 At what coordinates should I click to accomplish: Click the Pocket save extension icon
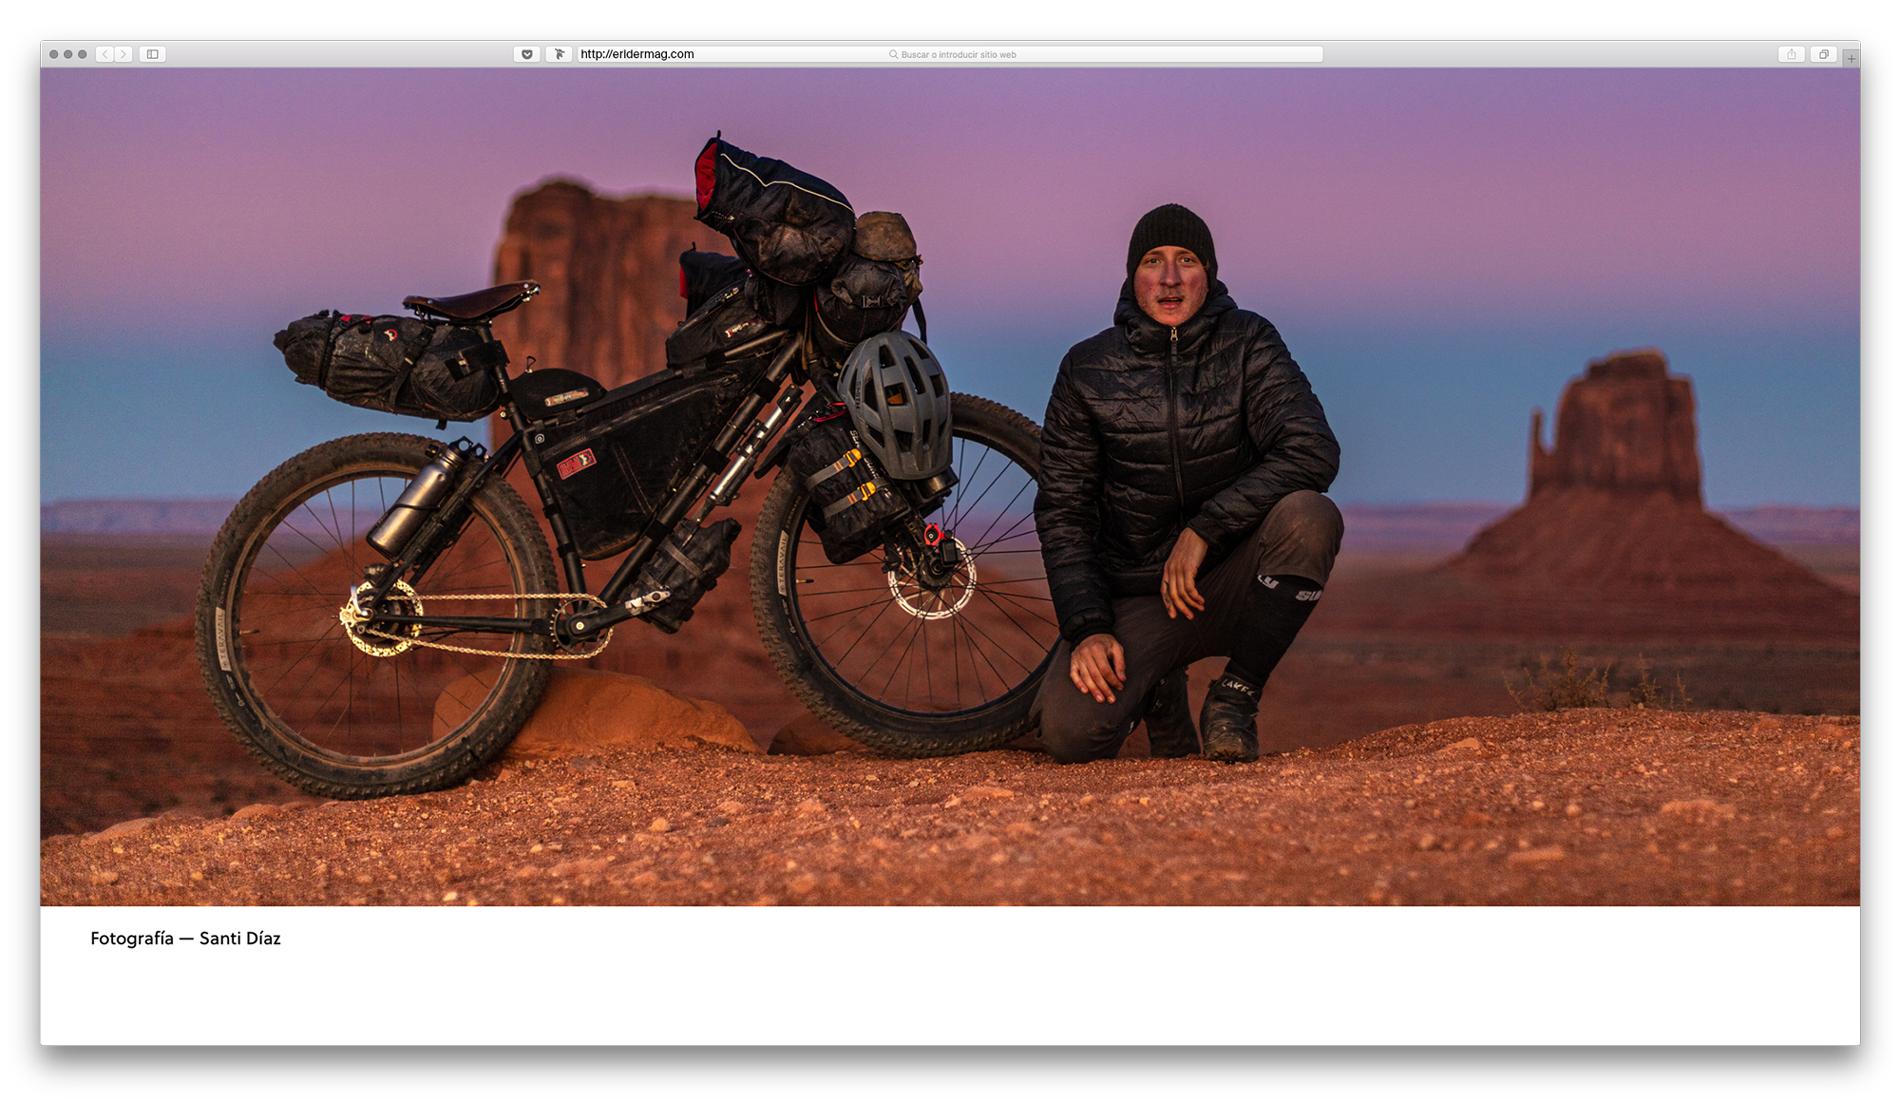[x=527, y=54]
